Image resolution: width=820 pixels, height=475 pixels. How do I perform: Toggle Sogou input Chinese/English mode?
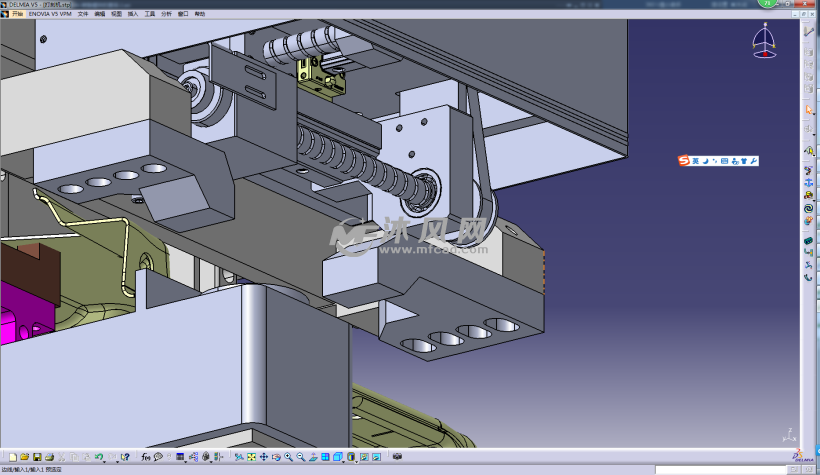(696, 161)
